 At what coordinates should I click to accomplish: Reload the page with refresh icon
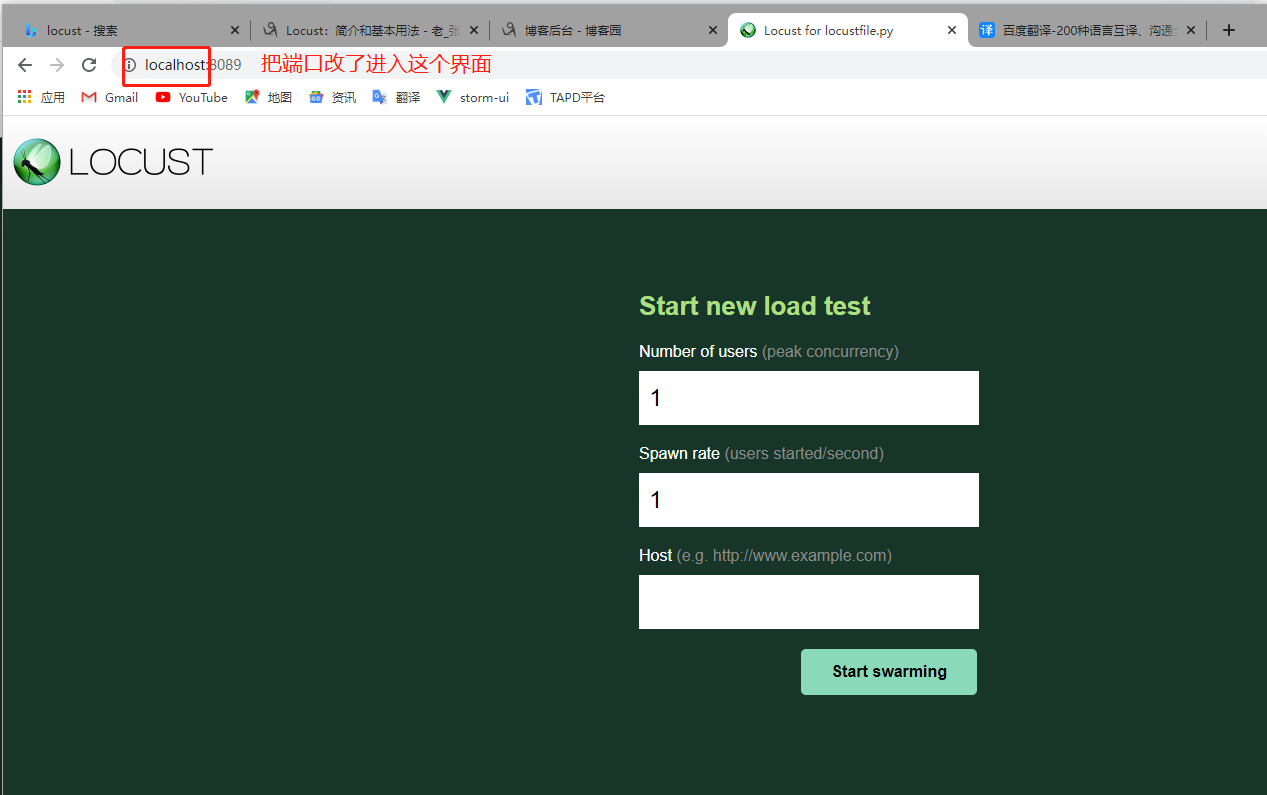(89, 65)
